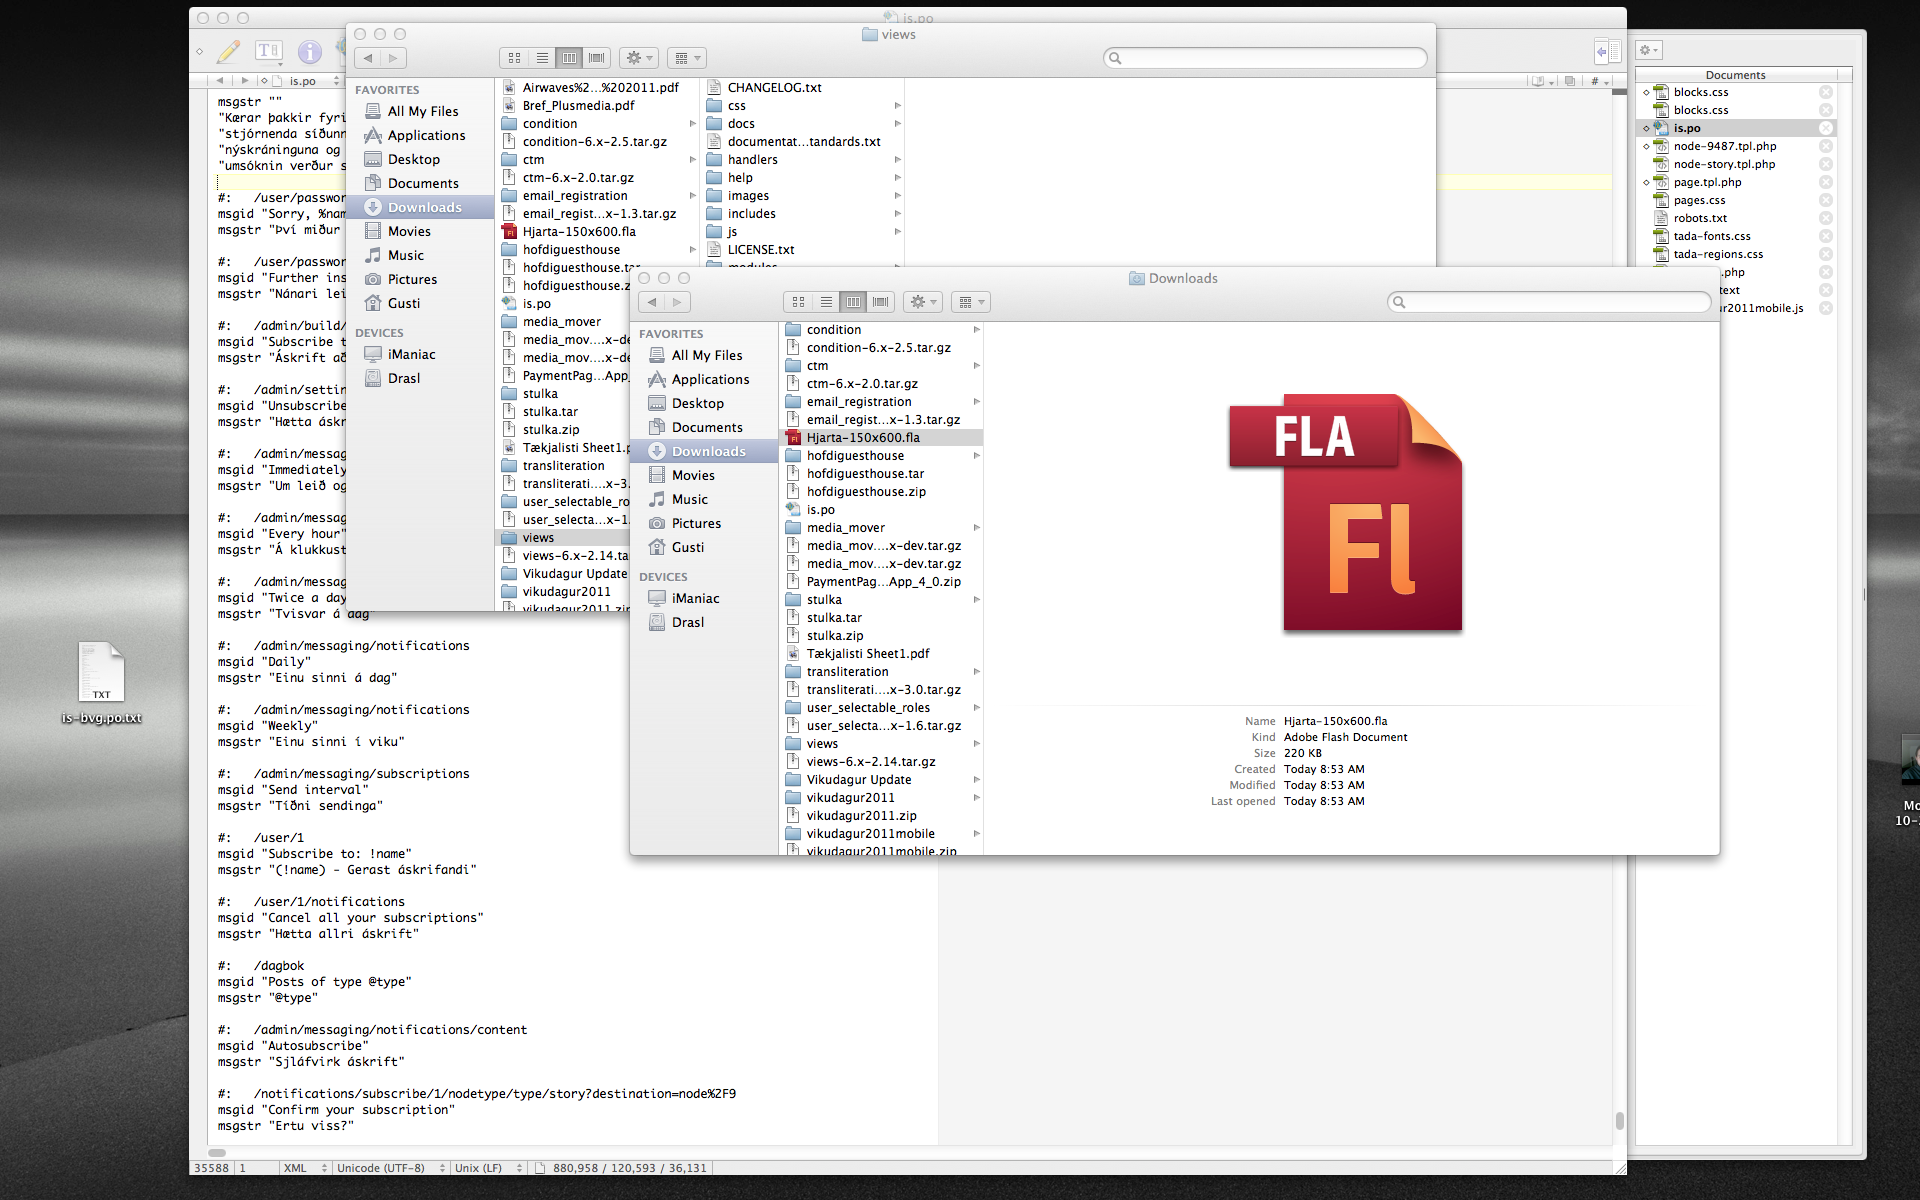Select Gusti home in views window sidebar
1920x1200 pixels.
tap(403, 303)
